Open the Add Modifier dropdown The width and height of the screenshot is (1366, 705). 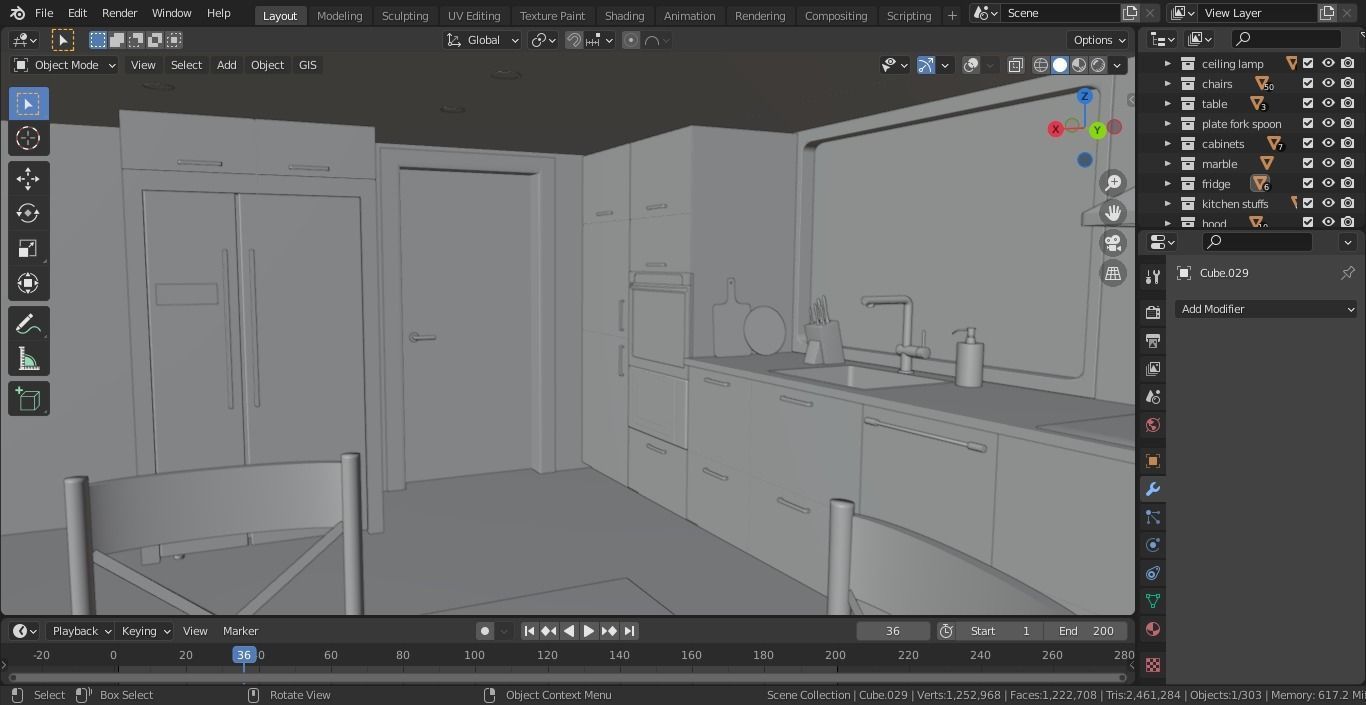tap(1266, 309)
